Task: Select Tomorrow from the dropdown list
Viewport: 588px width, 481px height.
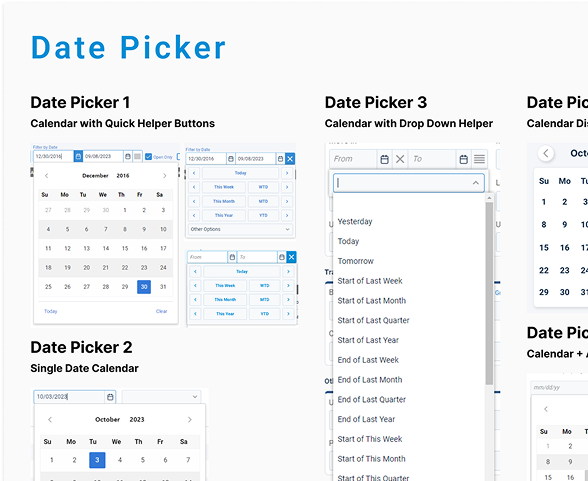Action: point(356,261)
